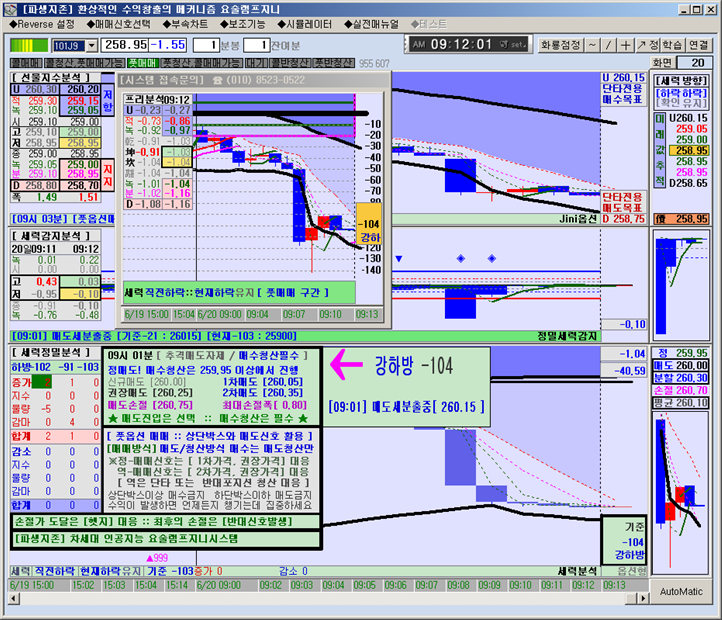Open the 보조기능 menu
This screenshot has height=620, width=722.
[243, 24]
